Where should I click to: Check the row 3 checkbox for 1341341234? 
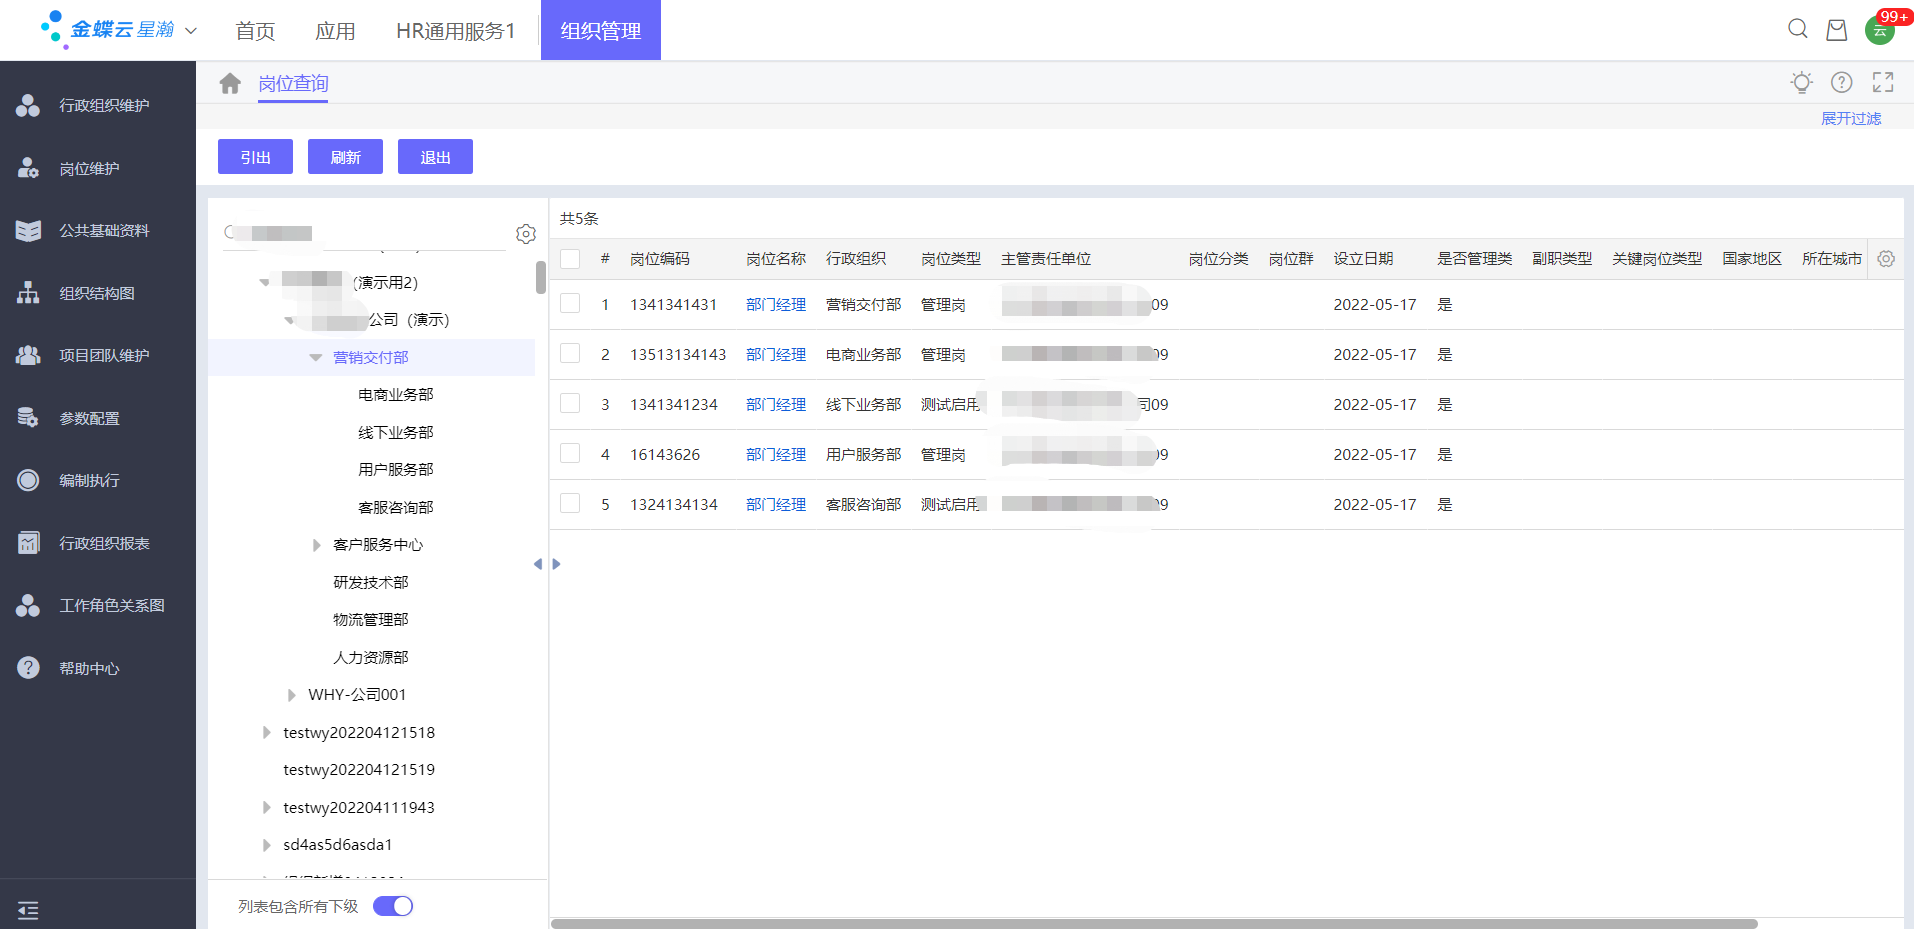point(570,403)
